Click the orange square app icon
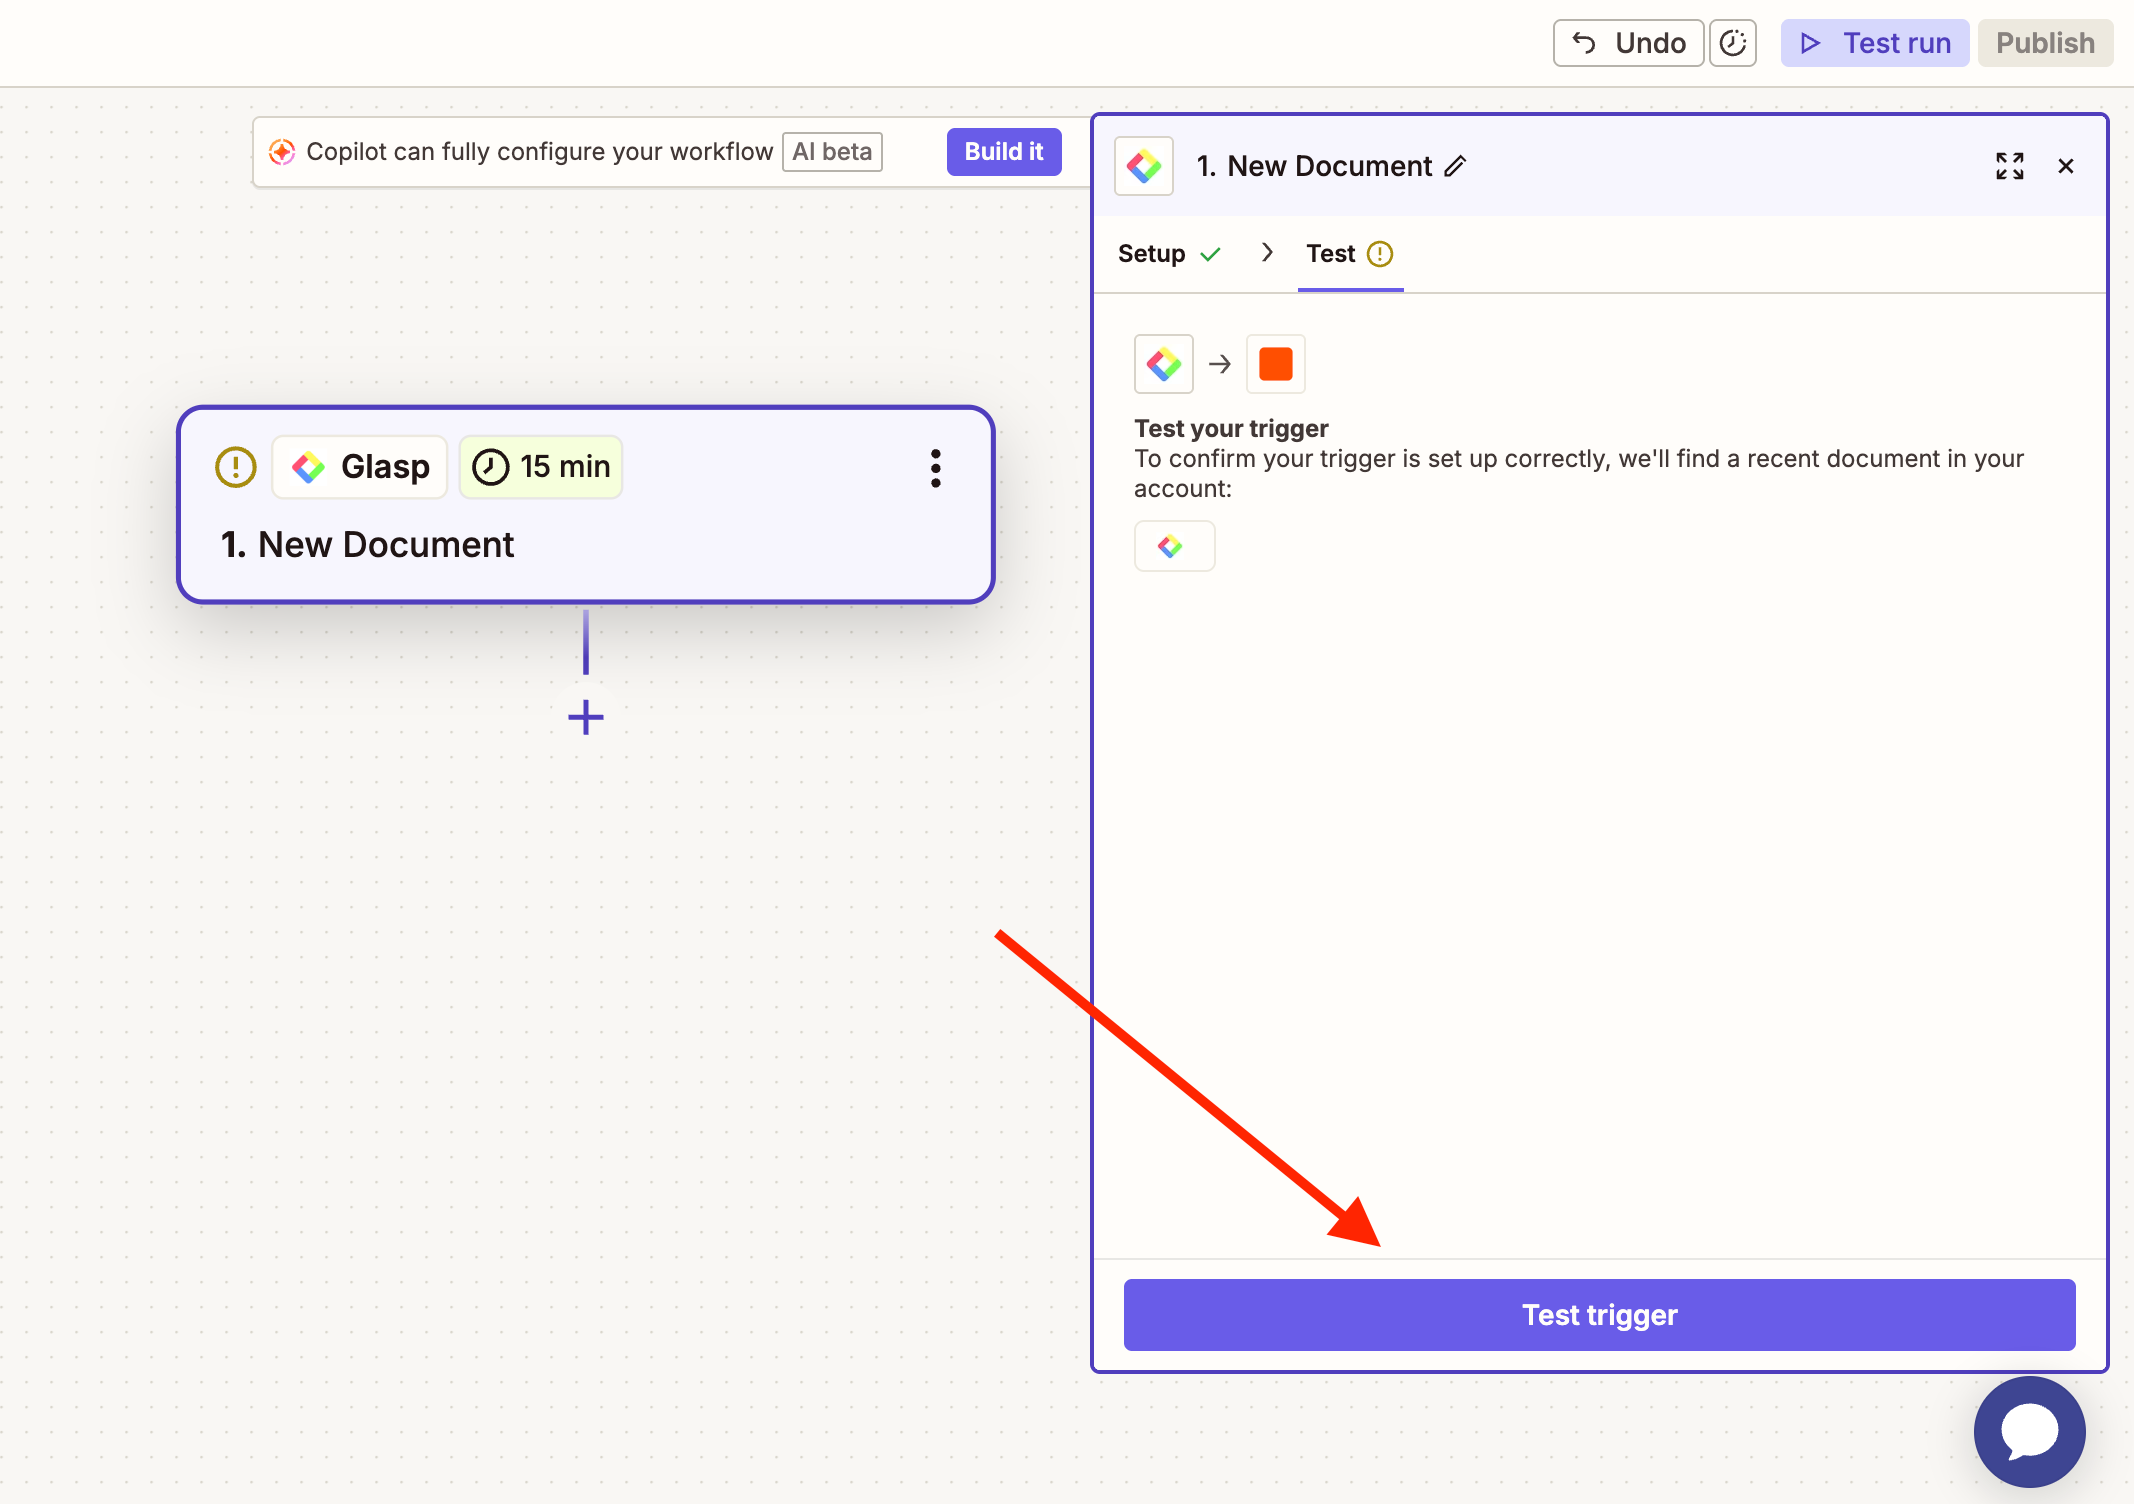 click(x=1275, y=364)
